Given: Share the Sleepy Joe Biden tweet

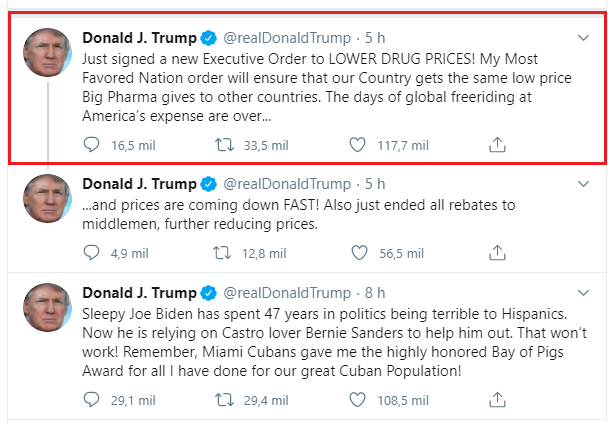Looking at the screenshot, I should click(x=496, y=399).
